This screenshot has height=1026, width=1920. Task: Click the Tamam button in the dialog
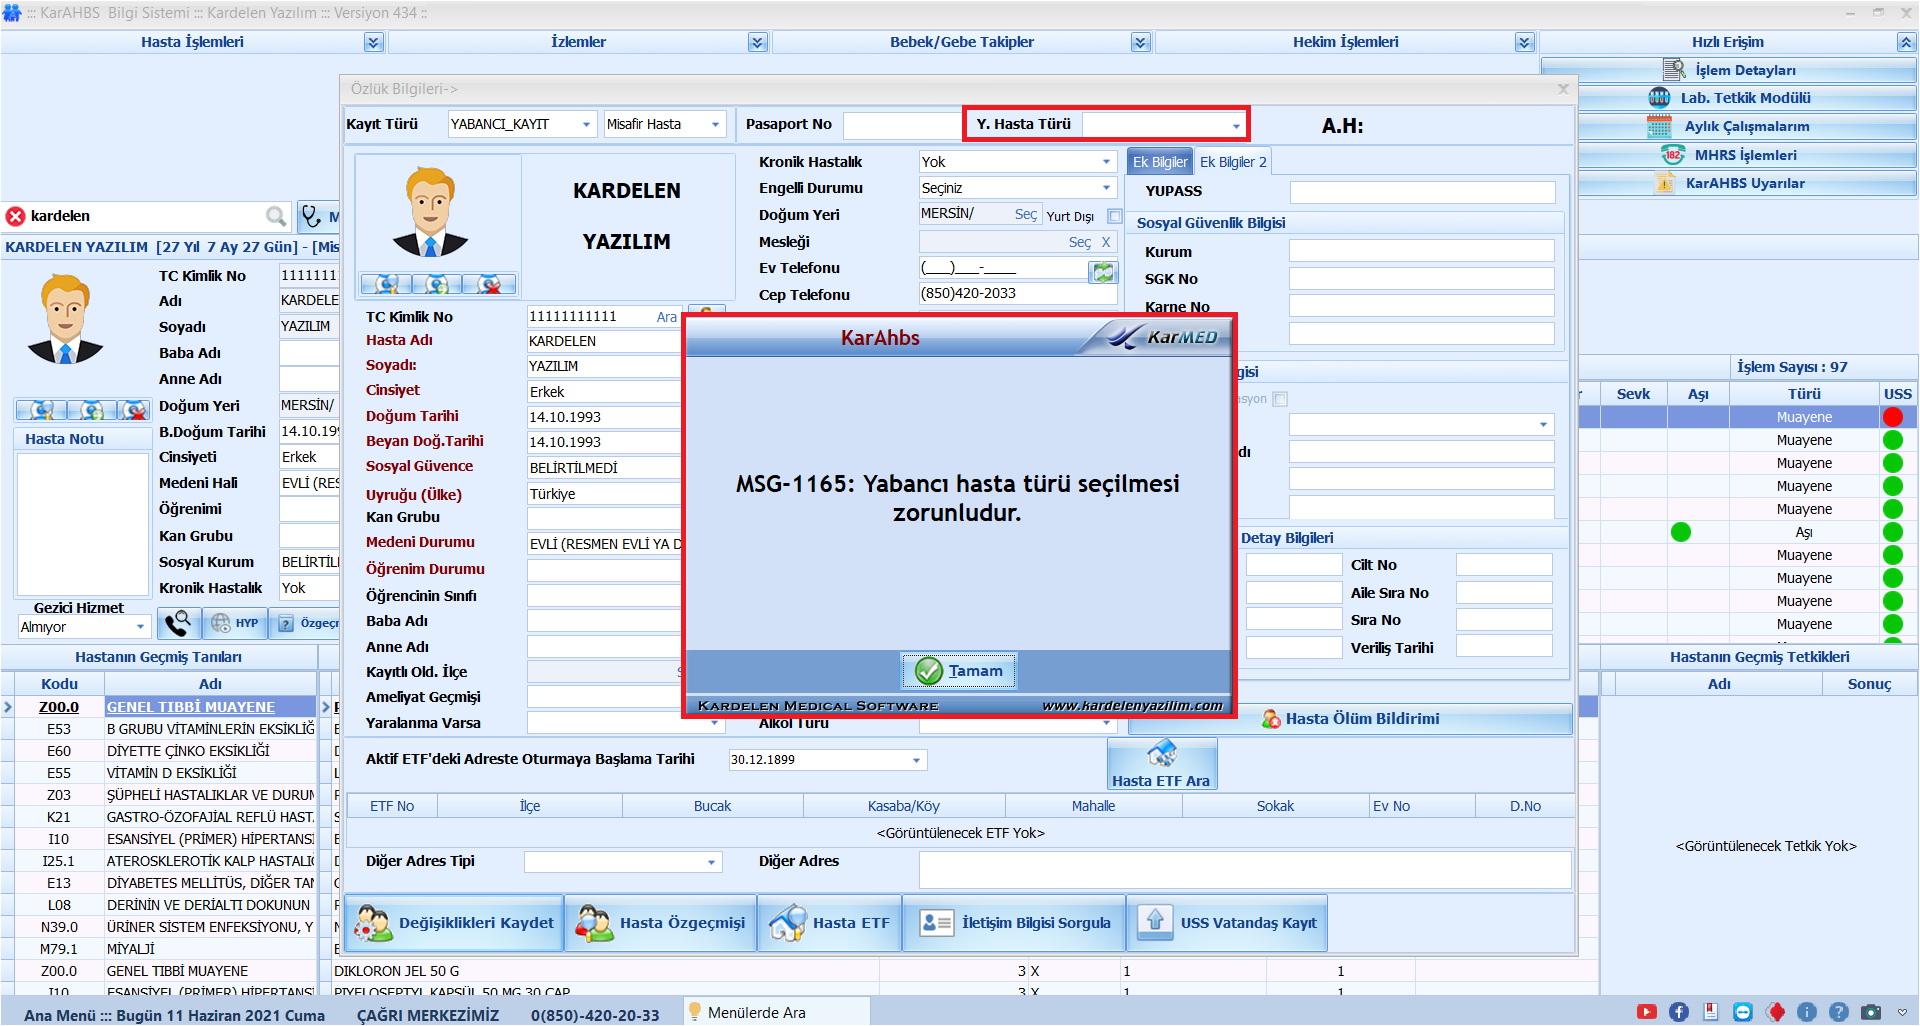coord(958,671)
